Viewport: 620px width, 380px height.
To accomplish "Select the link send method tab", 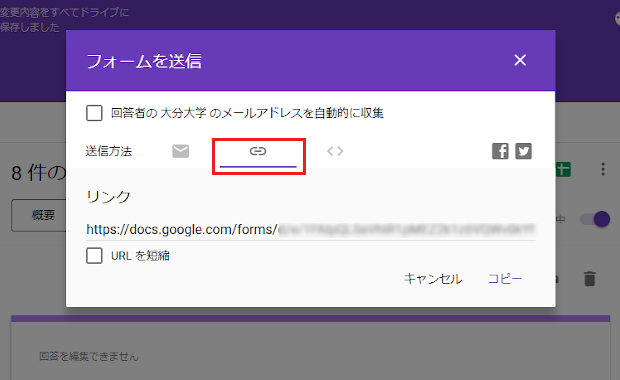I will click(258, 151).
